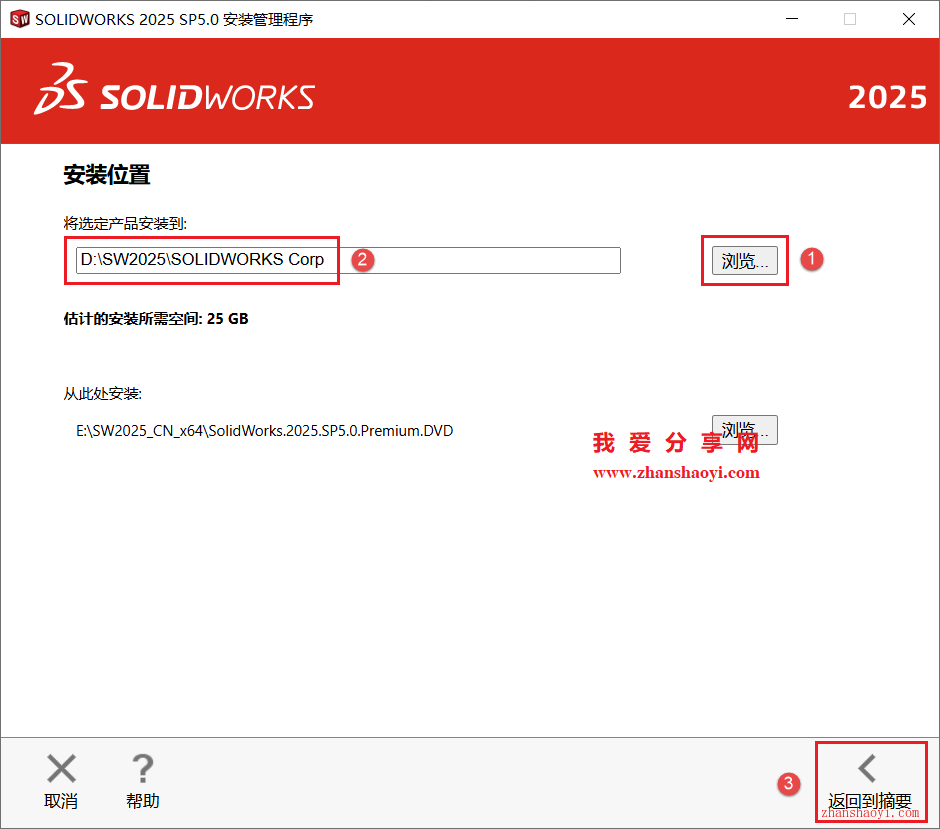Focus the install path field D:\SW2025
The width and height of the screenshot is (940, 829).
(x=348, y=260)
